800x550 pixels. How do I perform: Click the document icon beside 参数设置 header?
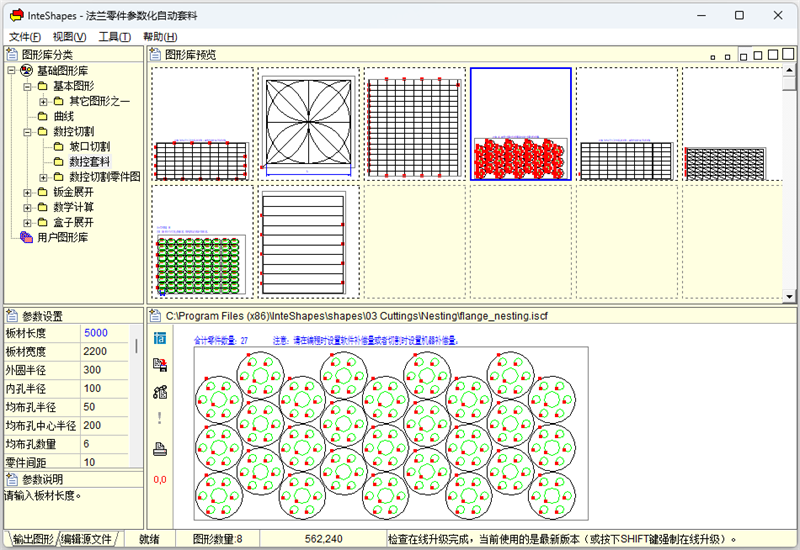pos(12,316)
